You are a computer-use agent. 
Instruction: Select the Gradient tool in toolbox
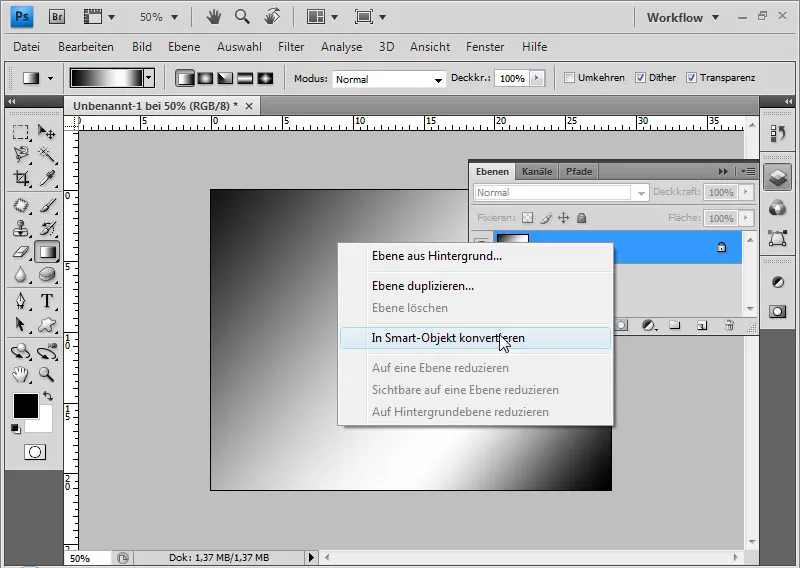tap(47, 252)
